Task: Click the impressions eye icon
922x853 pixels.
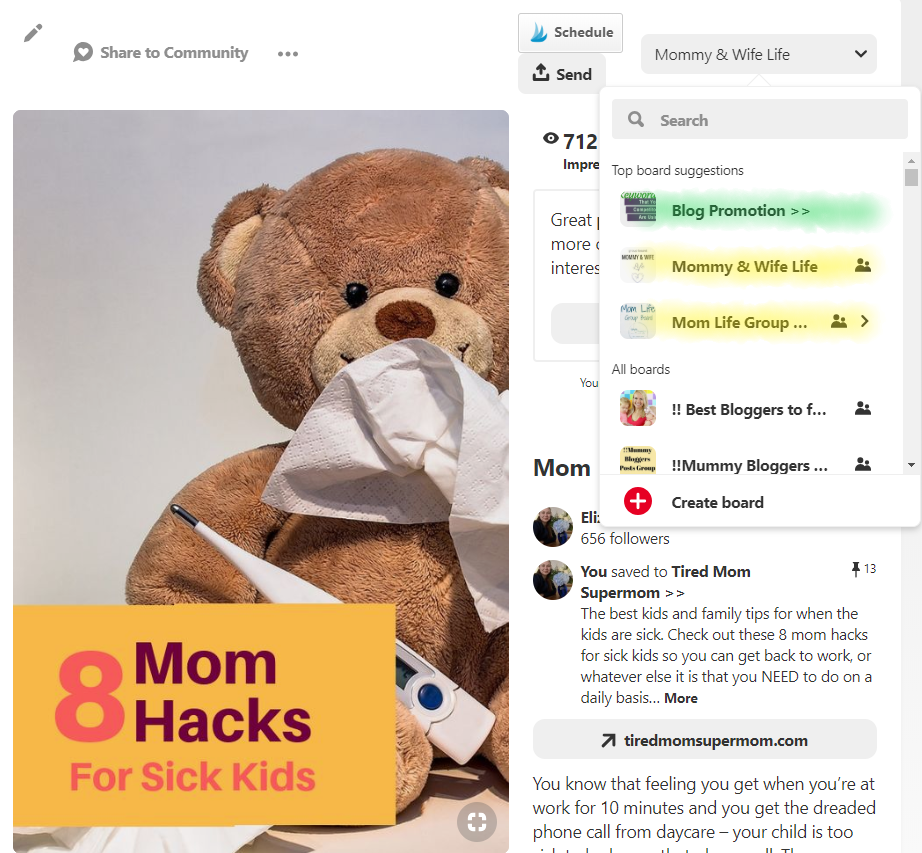Action: pyautogui.click(x=550, y=138)
